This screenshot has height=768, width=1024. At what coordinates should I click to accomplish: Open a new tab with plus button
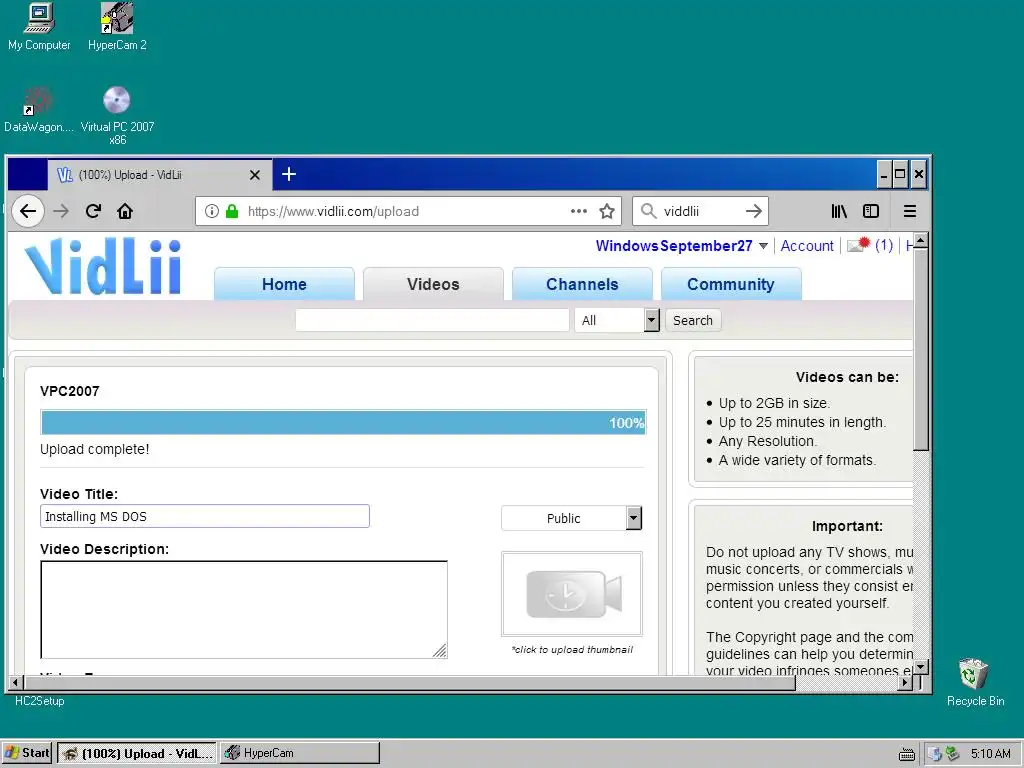(289, 174)
